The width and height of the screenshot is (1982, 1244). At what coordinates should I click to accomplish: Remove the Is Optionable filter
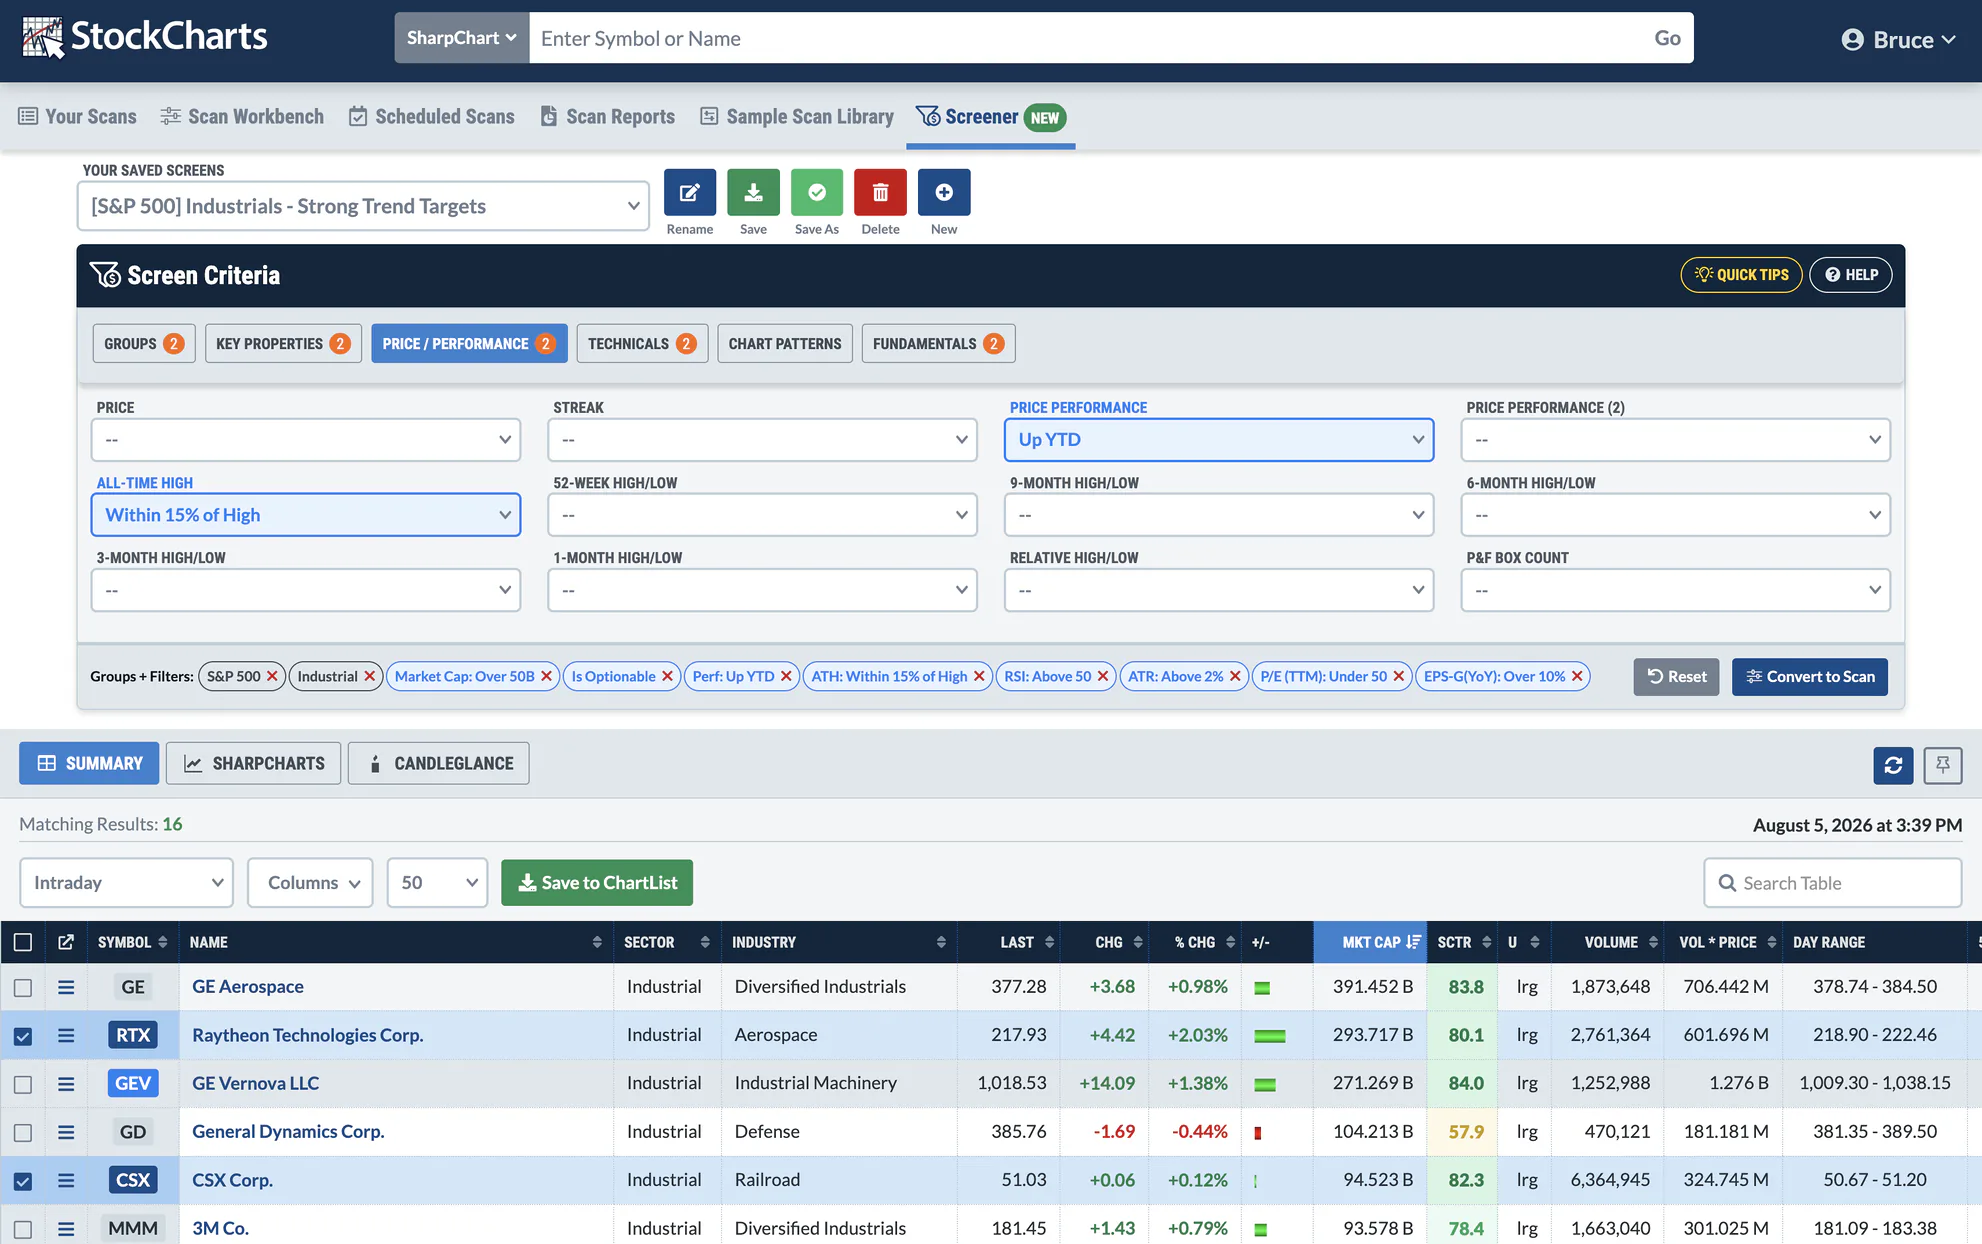pos(668,677)
